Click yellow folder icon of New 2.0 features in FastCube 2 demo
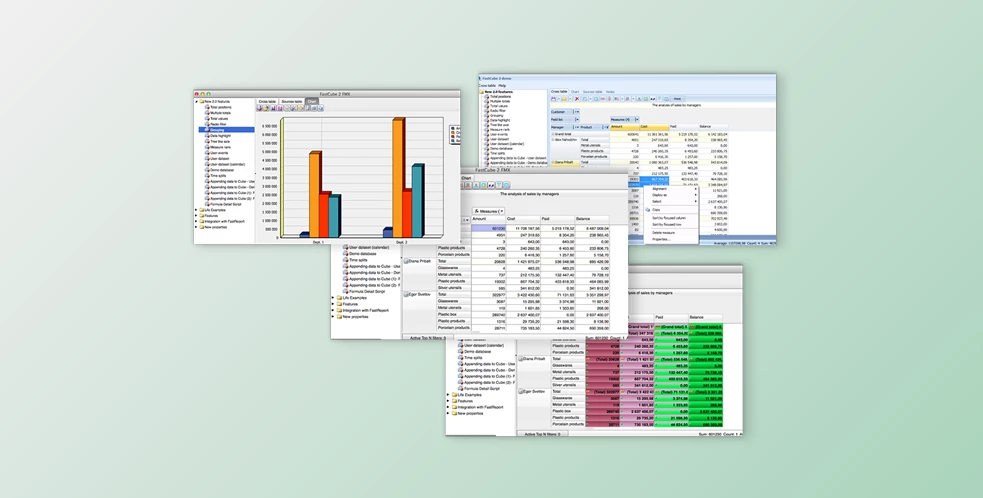 click(481, 92)
